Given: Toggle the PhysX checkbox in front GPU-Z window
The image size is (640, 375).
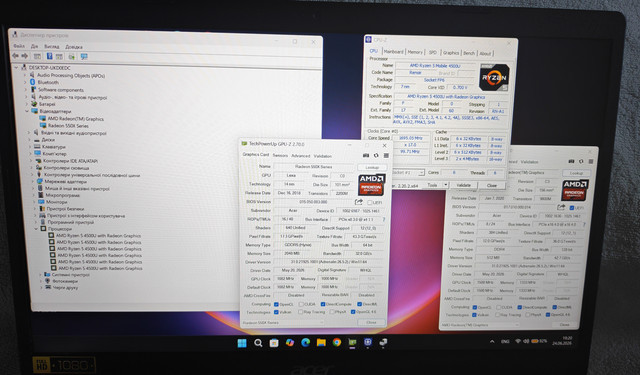Looking at the screenshot, I should [331, 312].
